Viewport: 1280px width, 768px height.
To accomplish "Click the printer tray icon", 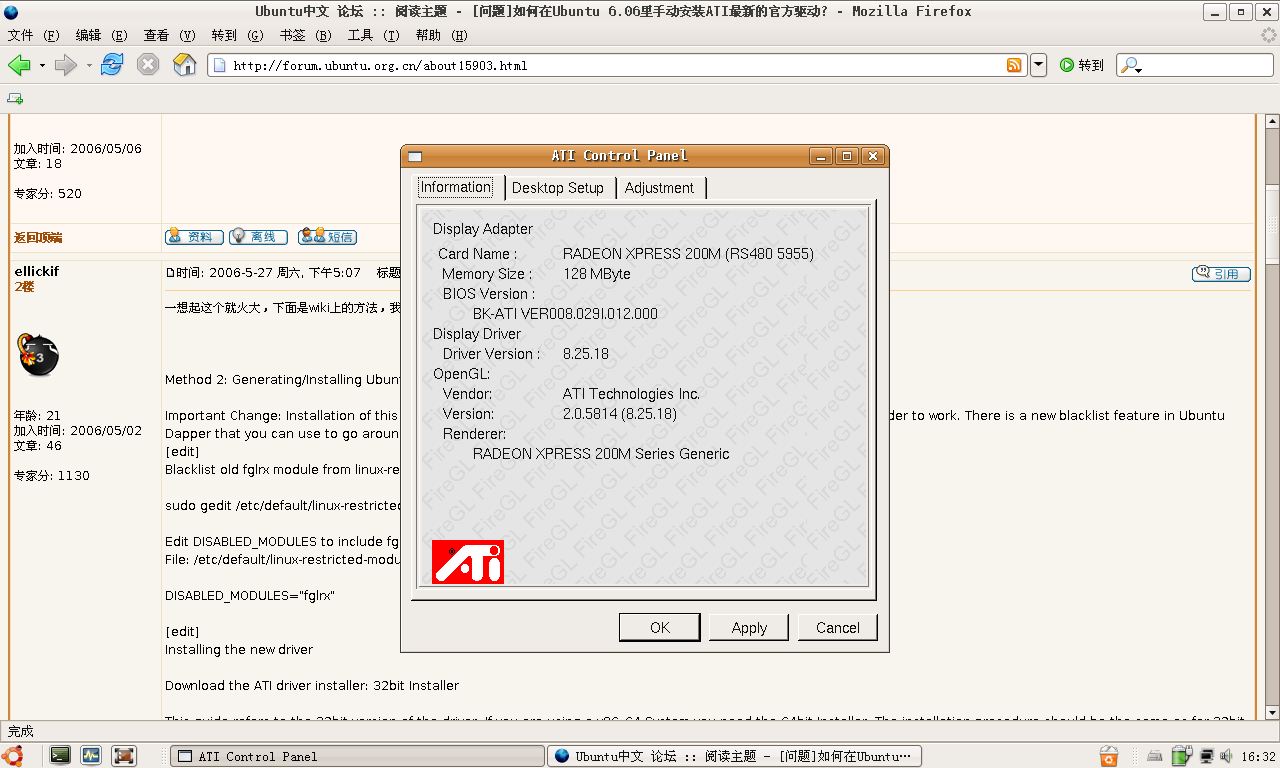I will [1154, 757].
